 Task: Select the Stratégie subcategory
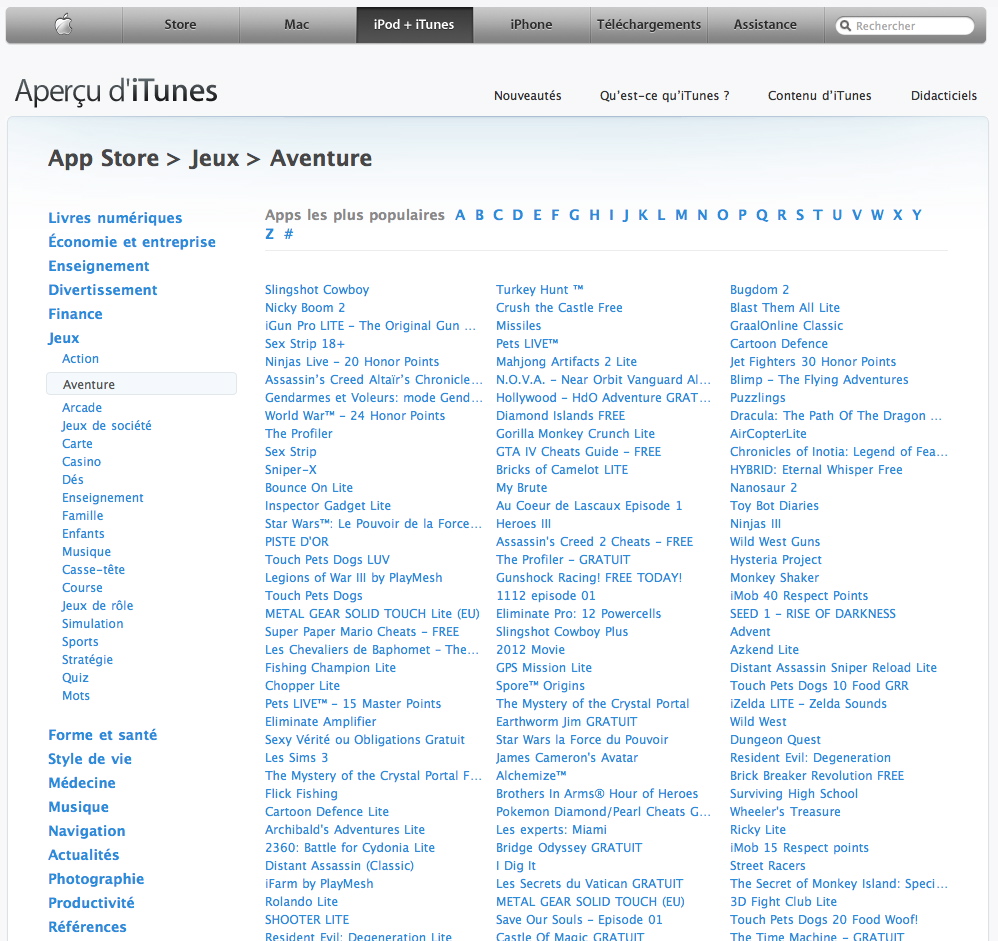click(x=87, y=660)
